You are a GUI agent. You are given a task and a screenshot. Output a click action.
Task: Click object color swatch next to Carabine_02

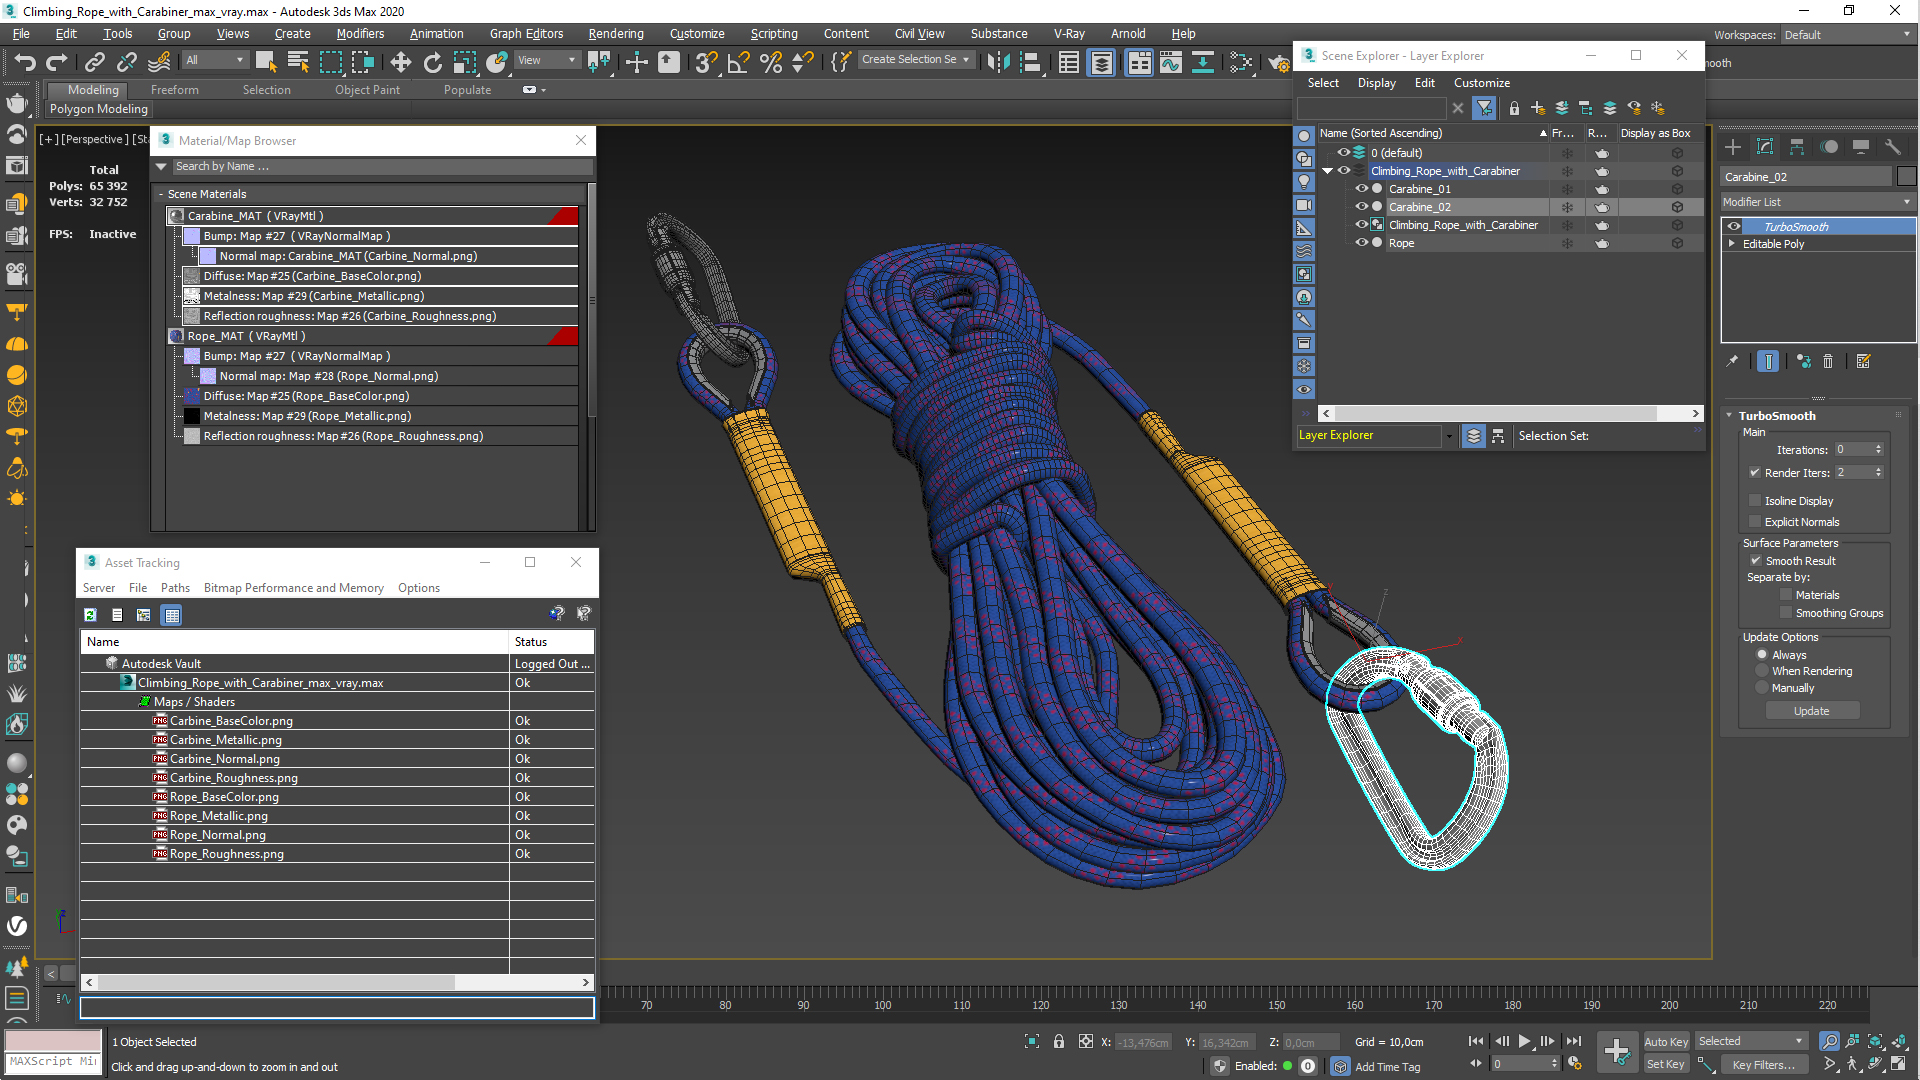[1907, 177]
